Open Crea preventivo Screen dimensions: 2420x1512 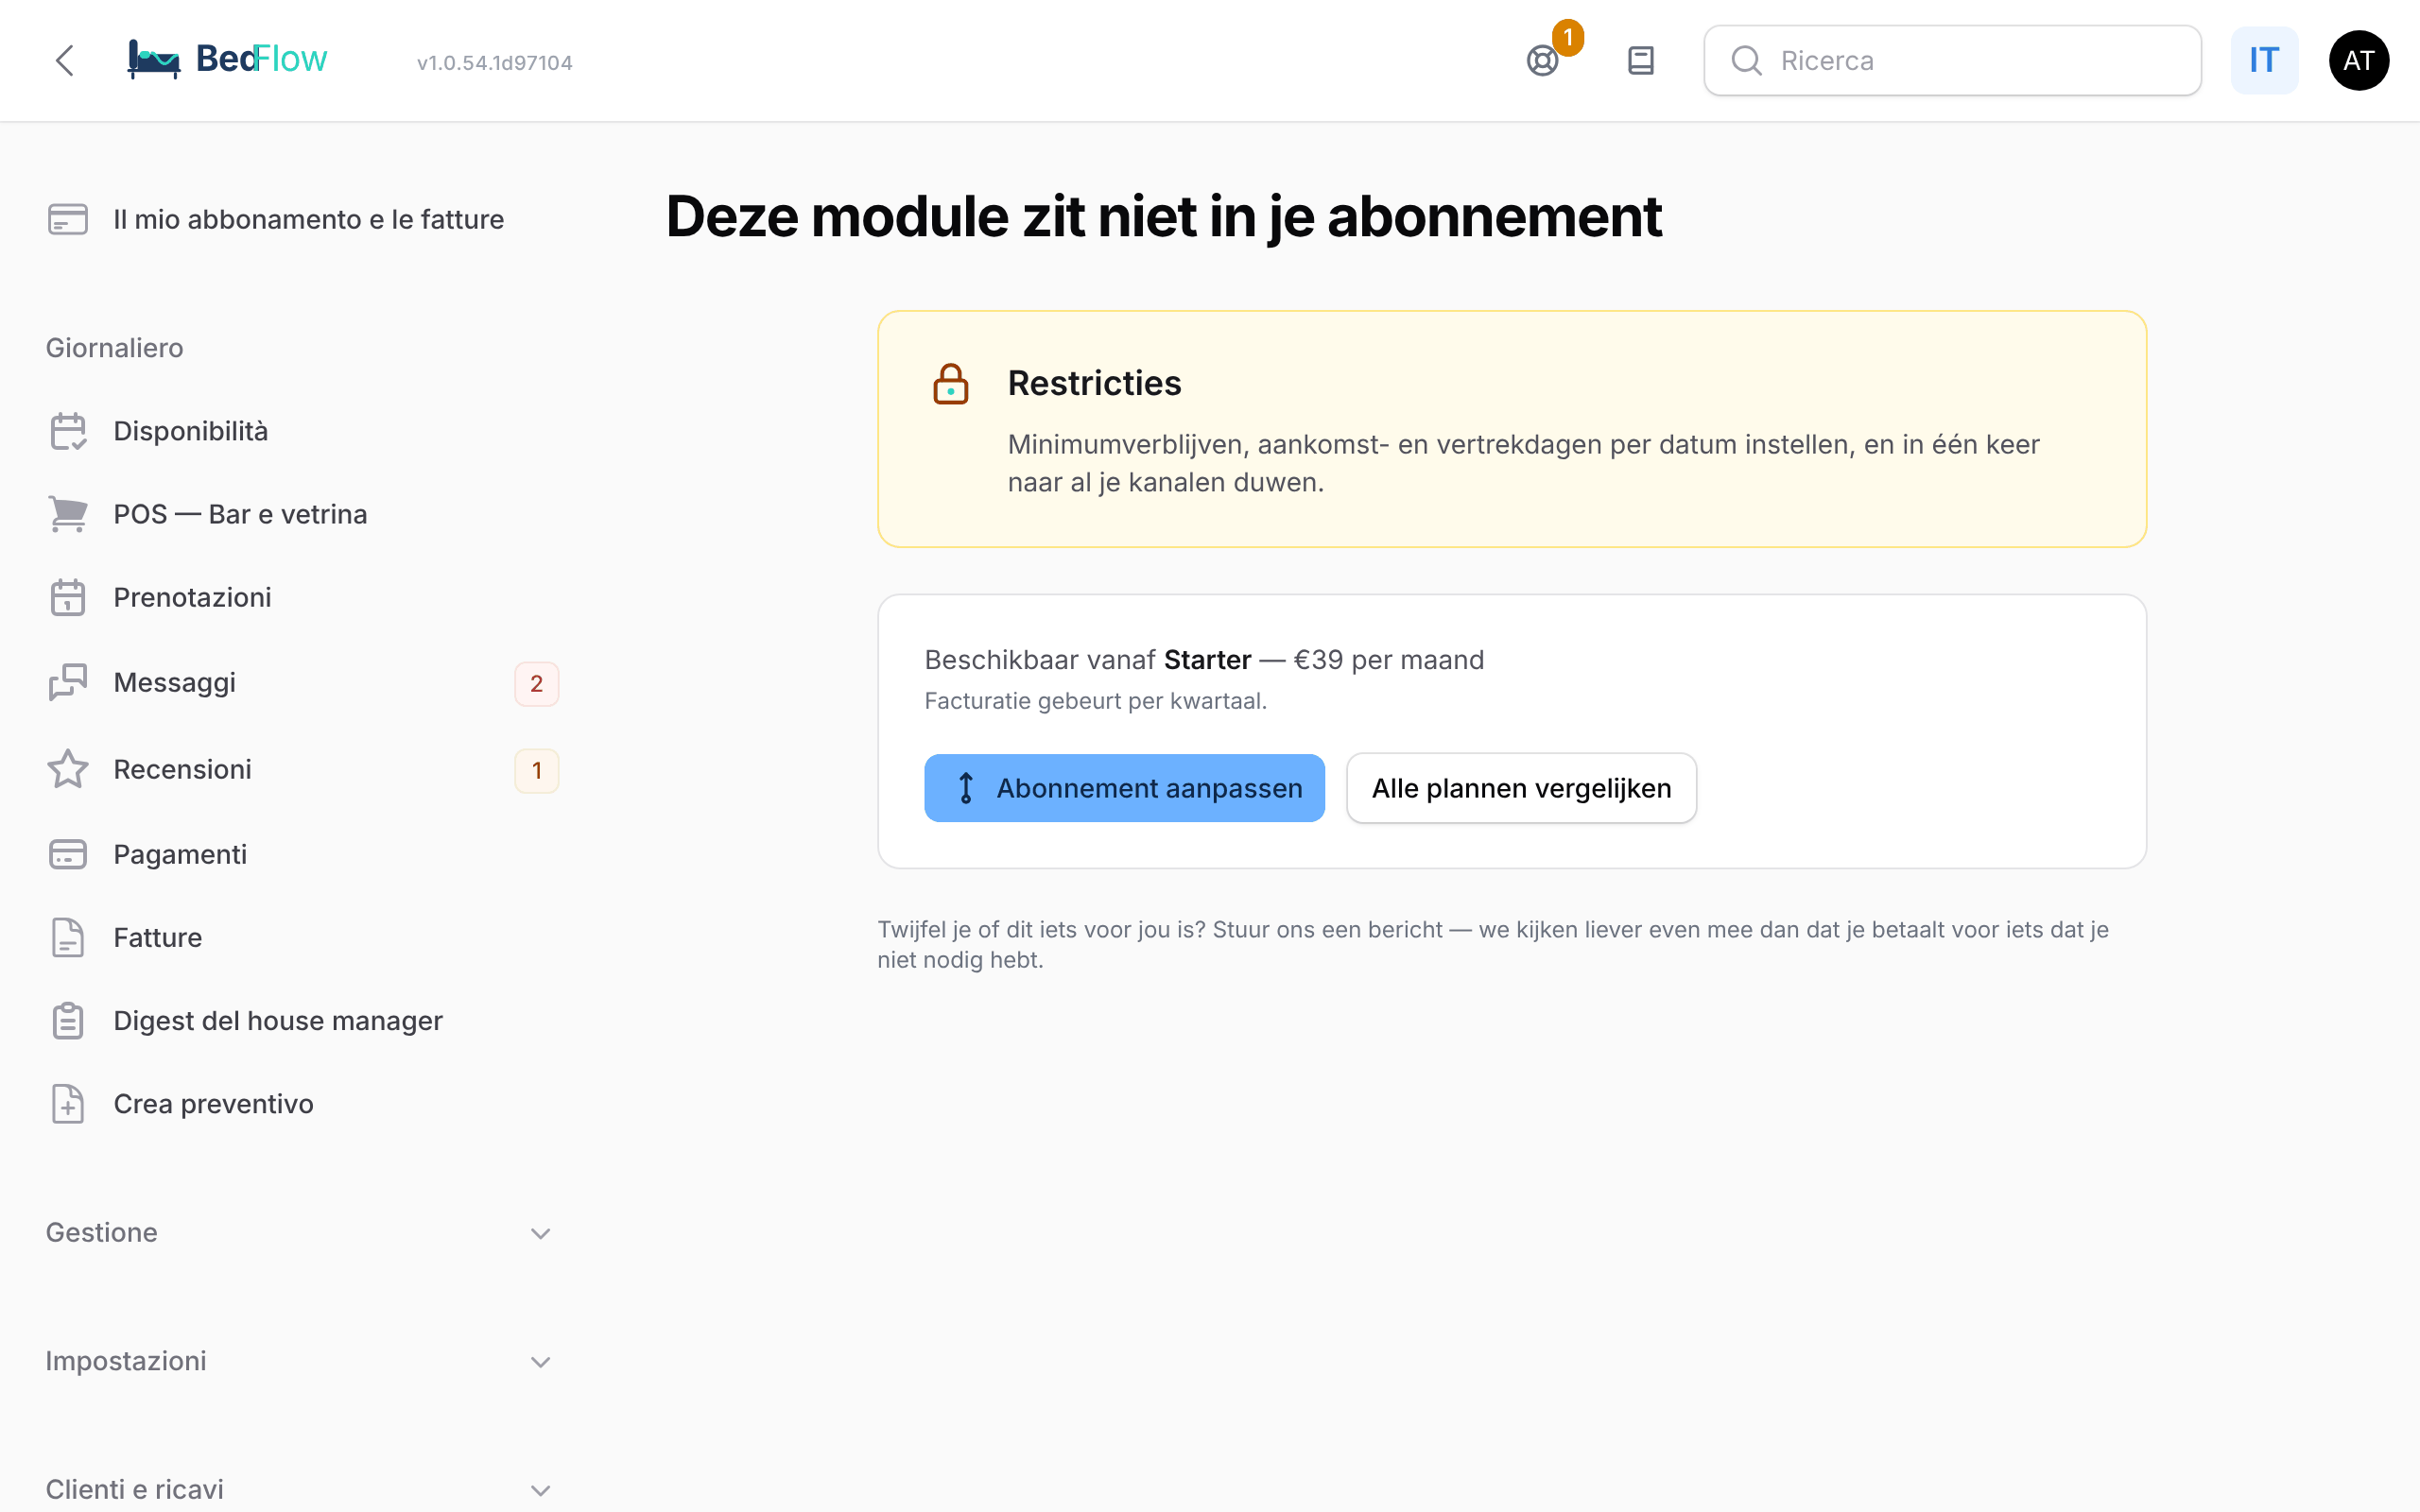click(214, 1104)
